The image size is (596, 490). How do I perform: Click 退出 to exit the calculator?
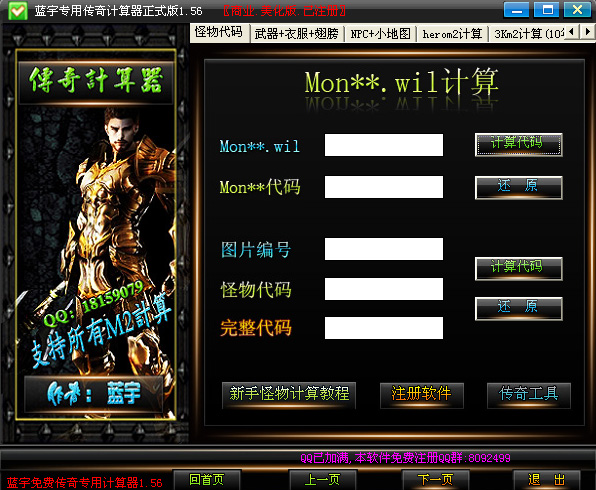click(x=547, y=480)
